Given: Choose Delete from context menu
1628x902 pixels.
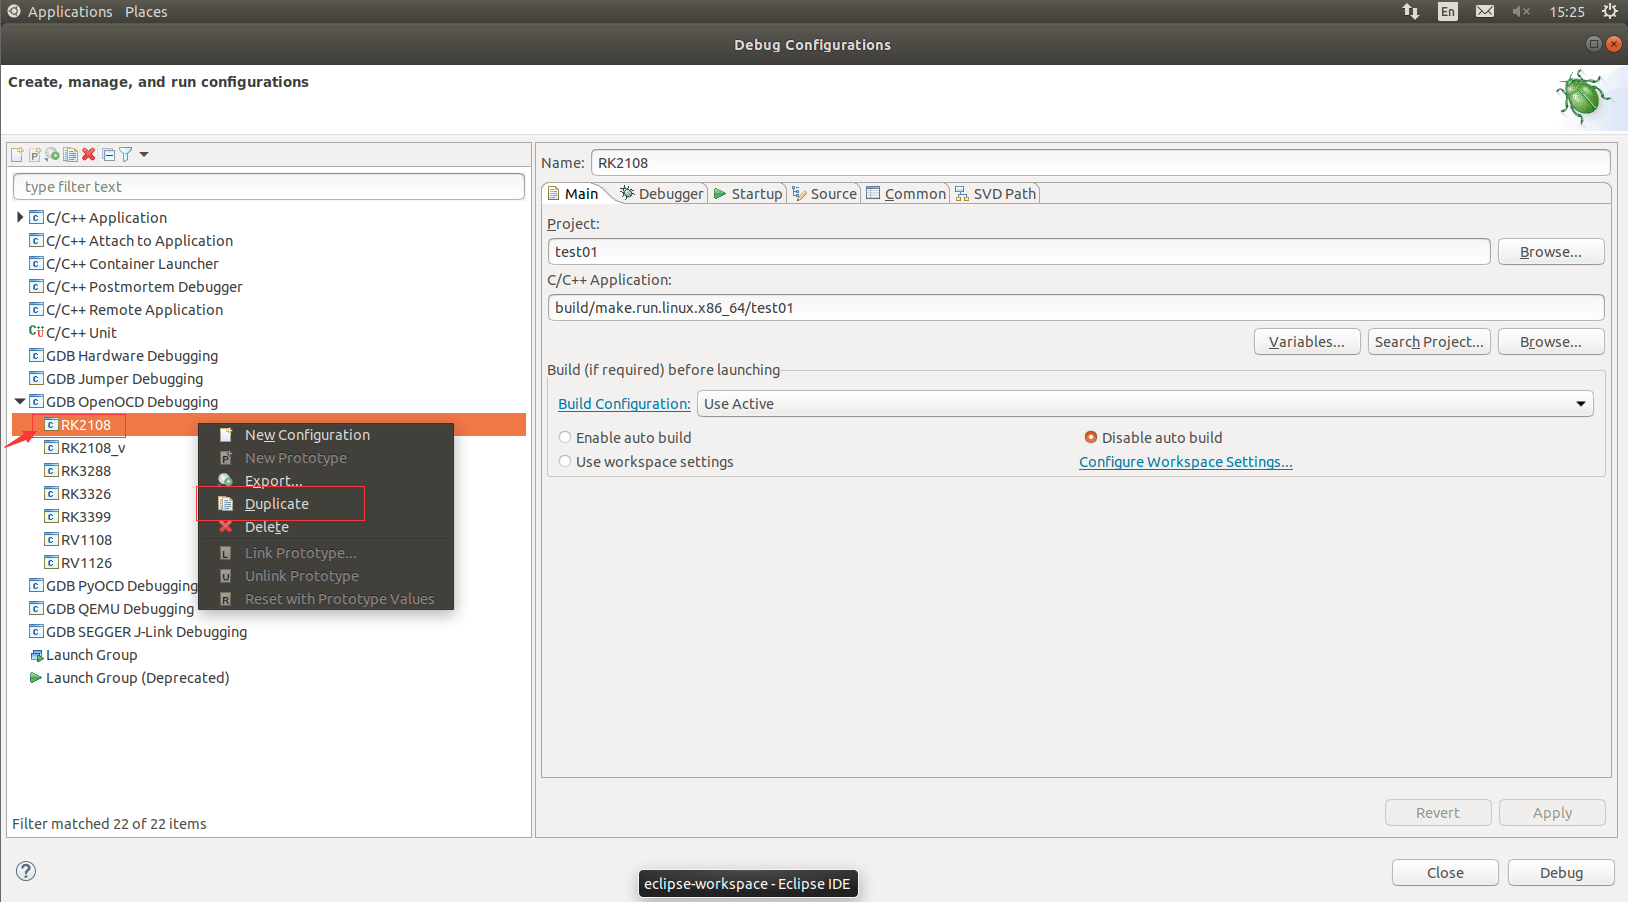Looking at the screenshot, I should pyautogui.click(x=267, y=527).
